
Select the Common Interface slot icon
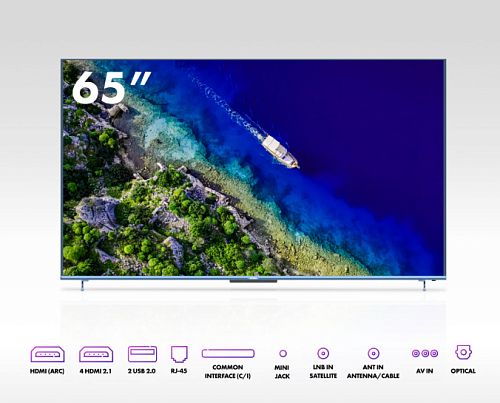click(x=228, y=353)
